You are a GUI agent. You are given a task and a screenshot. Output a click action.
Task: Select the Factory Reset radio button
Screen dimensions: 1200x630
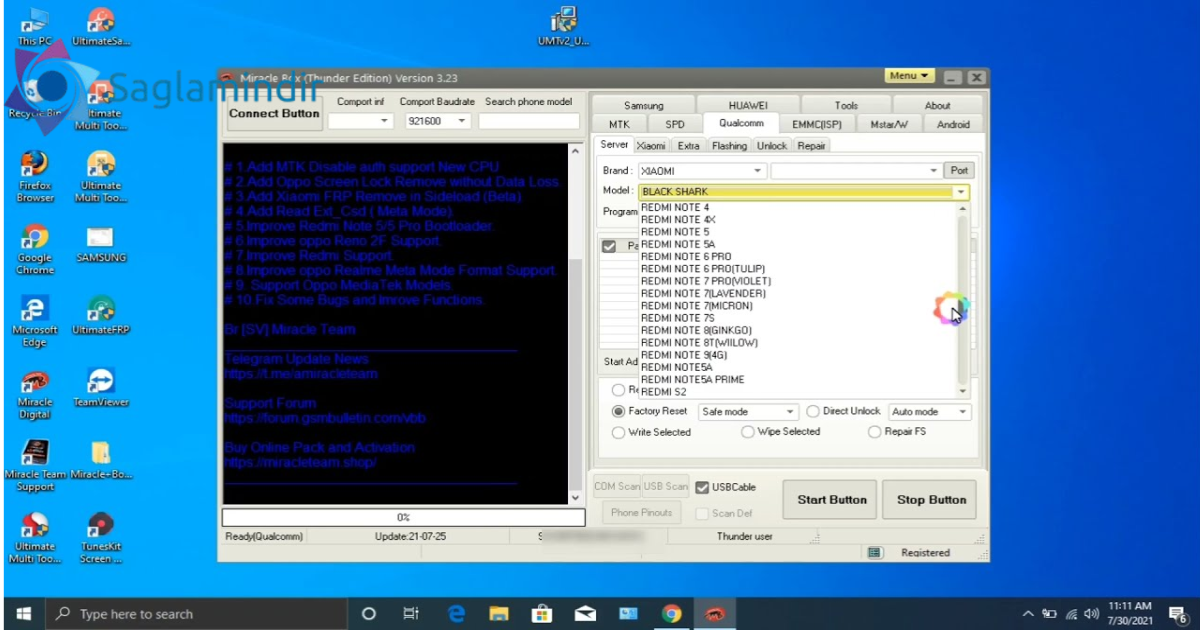pyautogui.click(x=618, y=411)
